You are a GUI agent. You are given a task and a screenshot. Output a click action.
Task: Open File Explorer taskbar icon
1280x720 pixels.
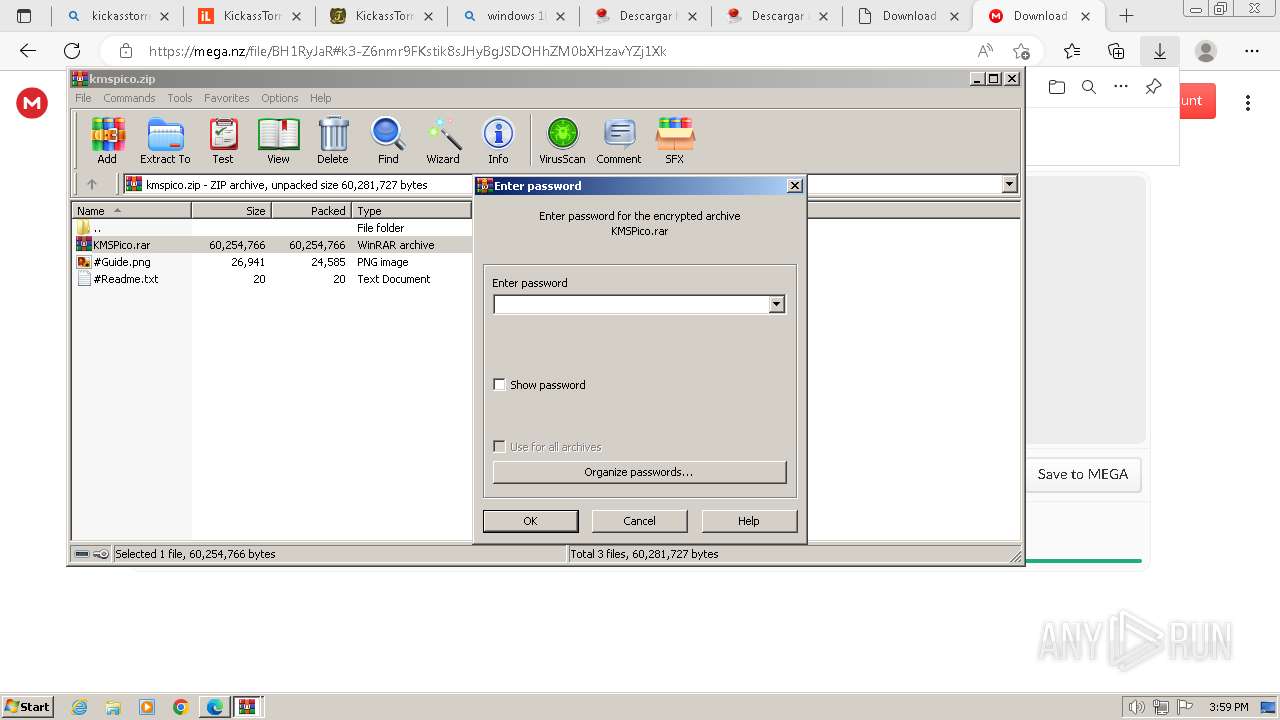113,707
